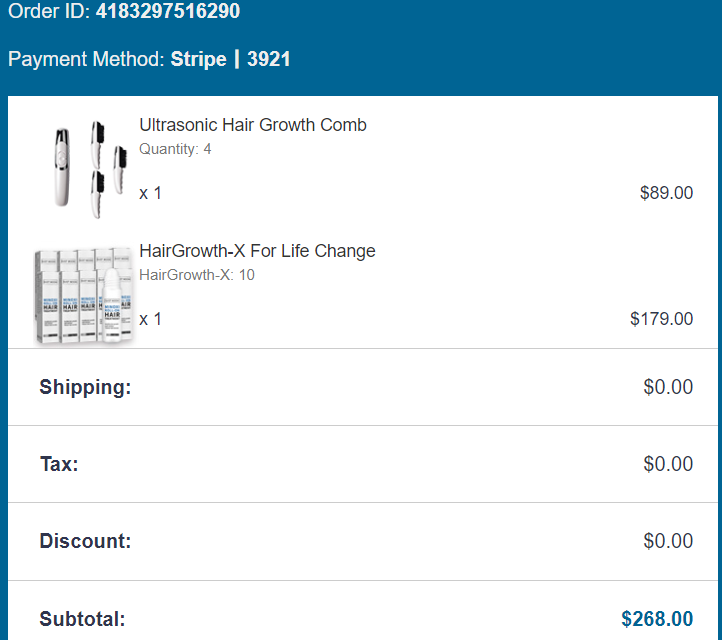The image size is (722, 640).
Task: Click the Payment Method label
Action: [86, 59]
